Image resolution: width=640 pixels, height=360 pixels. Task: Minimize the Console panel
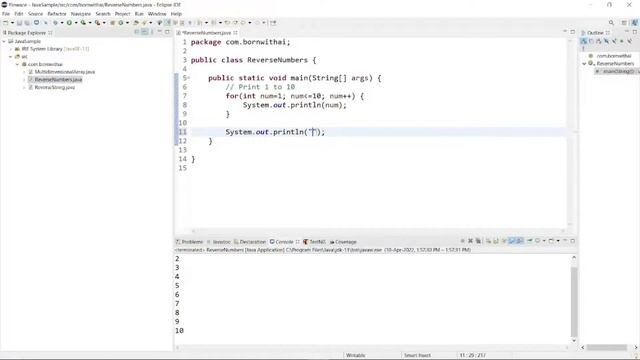click(x=565, y=241)
